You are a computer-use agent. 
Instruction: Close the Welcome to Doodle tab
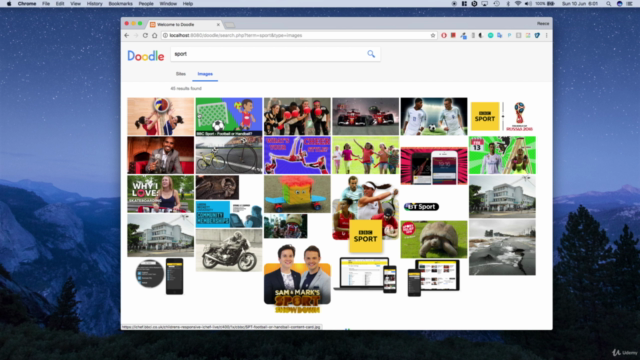tap(218, 24)
